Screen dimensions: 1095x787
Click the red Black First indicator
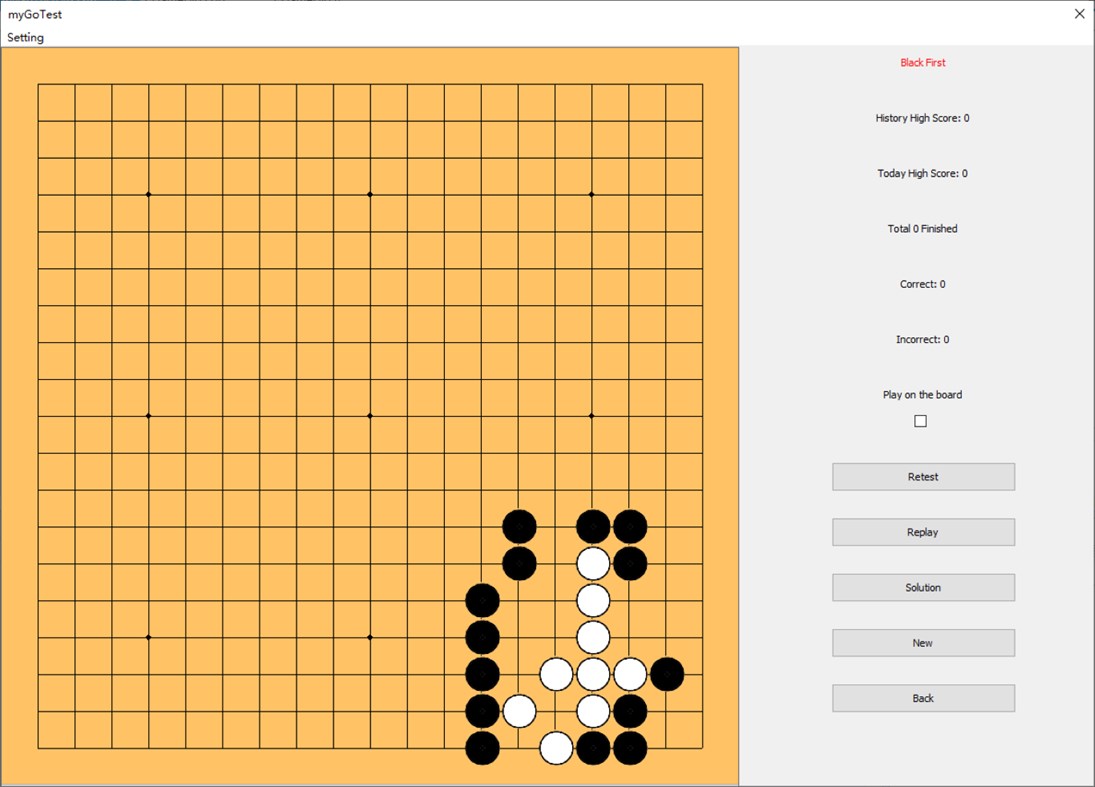922,62
